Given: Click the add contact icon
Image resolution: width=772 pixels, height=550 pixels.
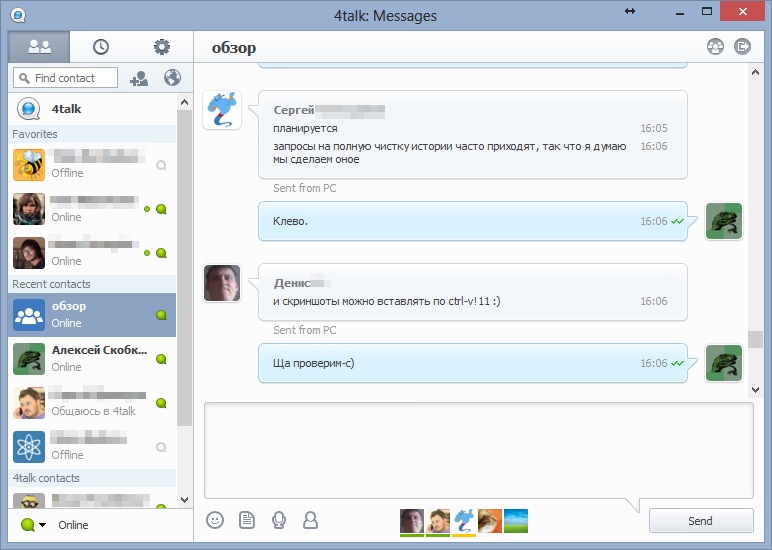Looking at the screenshot, I should click(139, 78).
